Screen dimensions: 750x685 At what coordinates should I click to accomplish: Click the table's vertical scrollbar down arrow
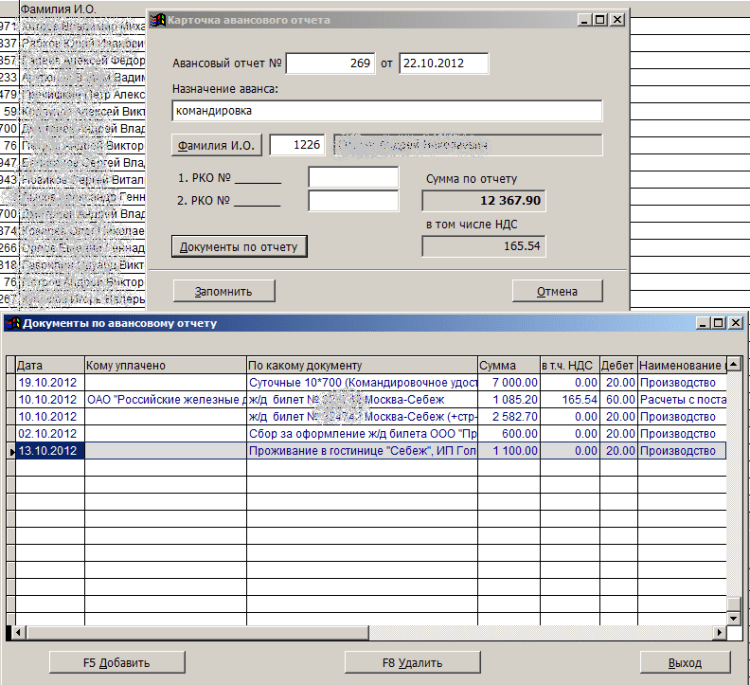[x=733, y=618]
